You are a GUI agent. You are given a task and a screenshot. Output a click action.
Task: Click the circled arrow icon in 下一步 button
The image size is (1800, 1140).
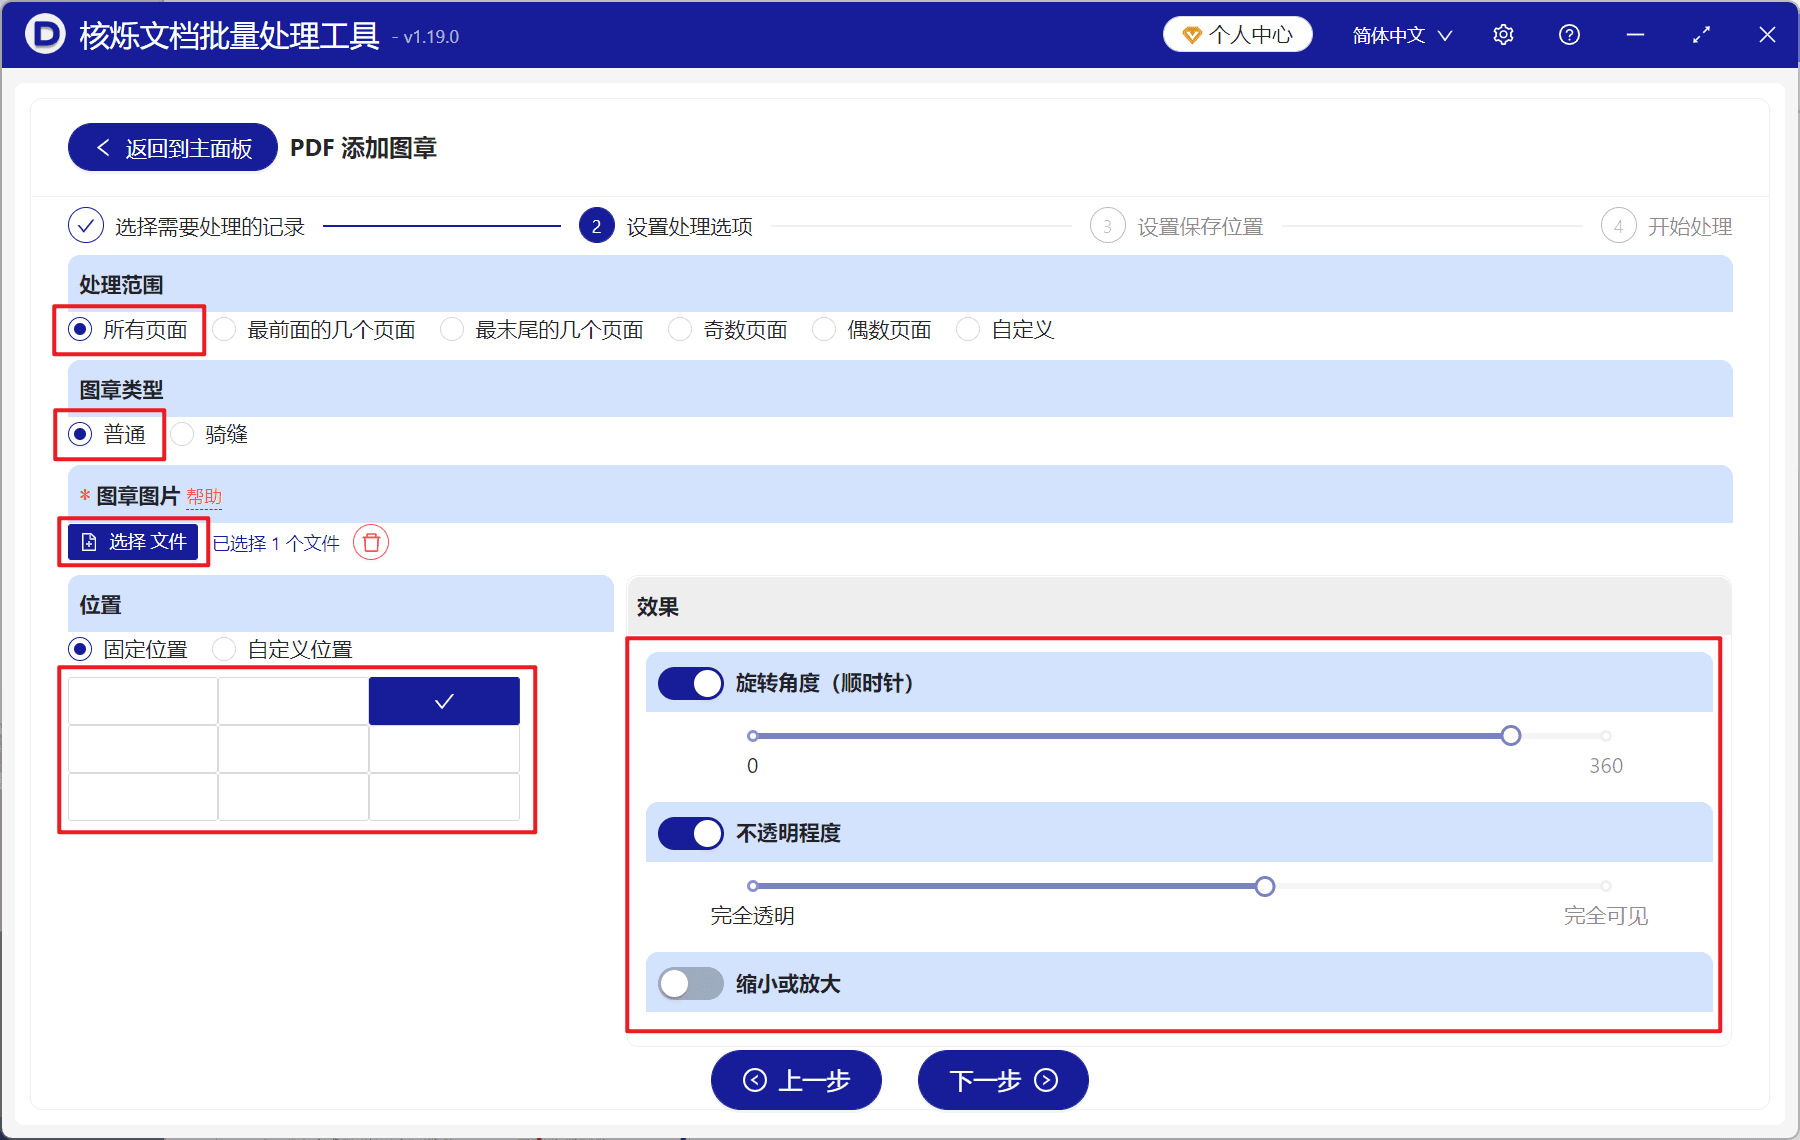(x=1046, y=1081)
